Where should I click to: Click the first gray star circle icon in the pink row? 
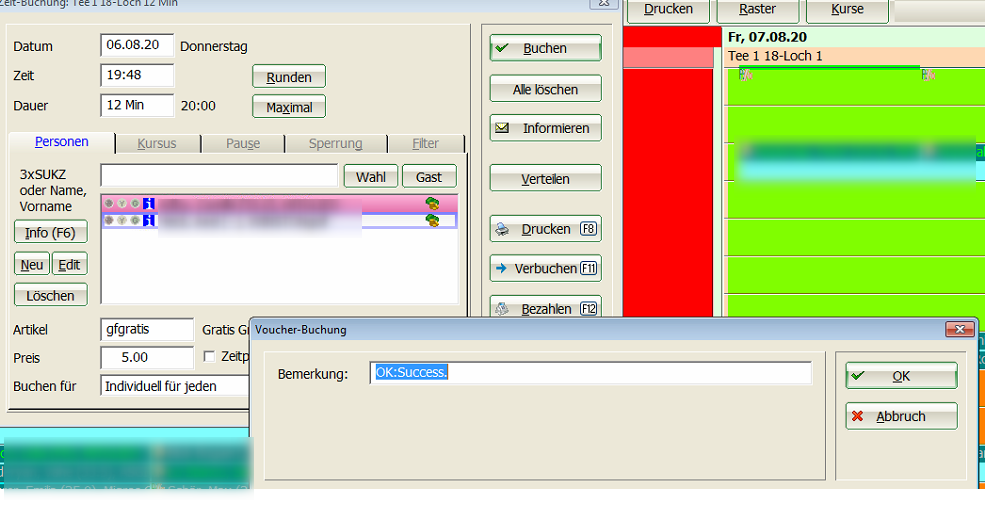pos(109,204)
